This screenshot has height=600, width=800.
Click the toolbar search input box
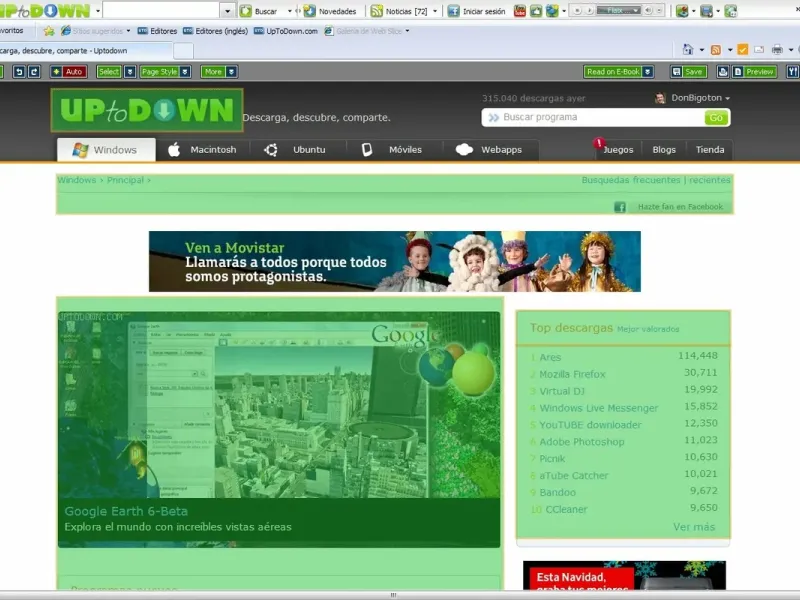(x=162, y=11)
